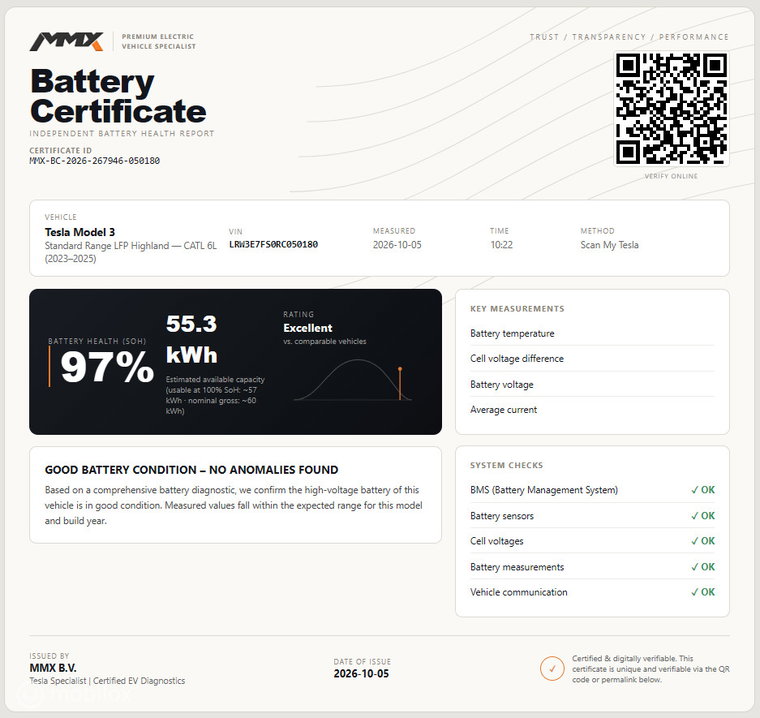Click the 'Average current' measurement row
The height and width of the screenshot is (718, 760).
pos(592,410)
